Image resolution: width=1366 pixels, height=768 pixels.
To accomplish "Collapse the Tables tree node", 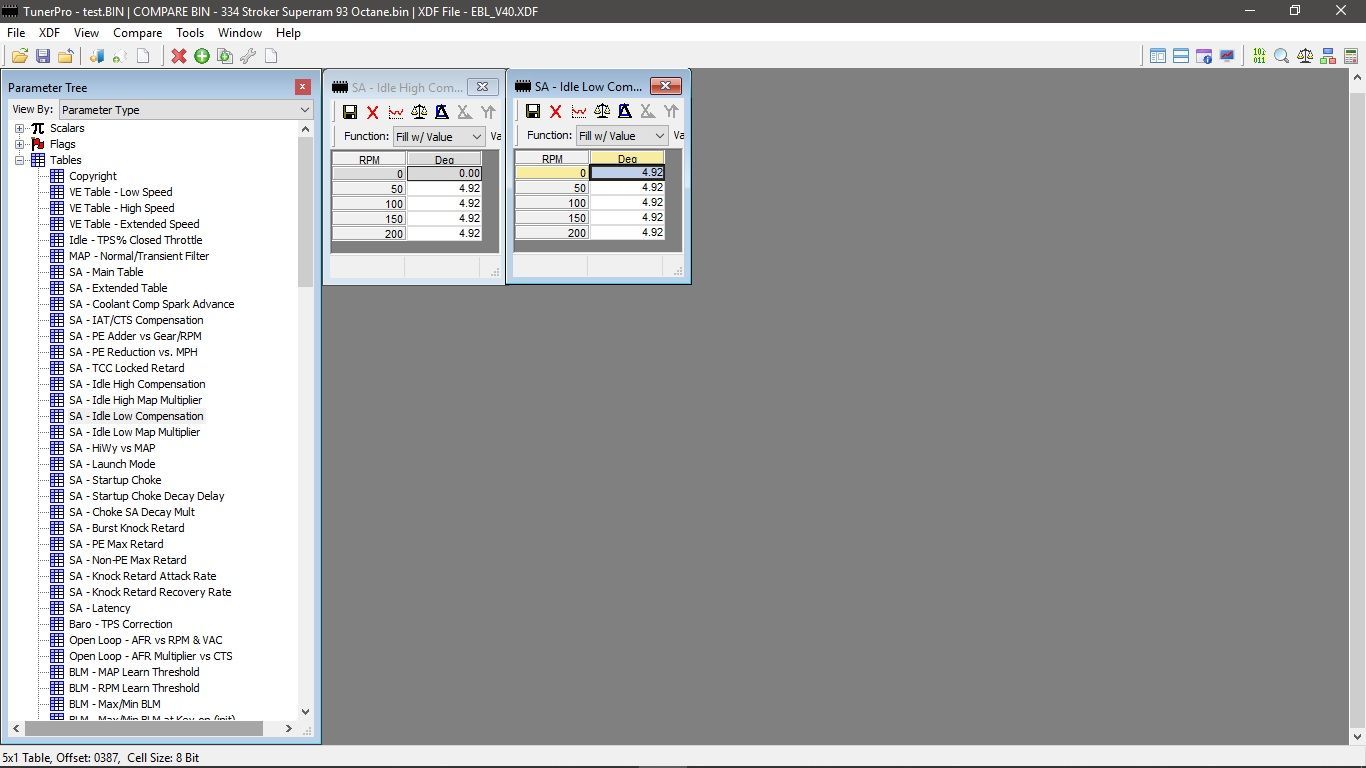I will pos(20,160).
